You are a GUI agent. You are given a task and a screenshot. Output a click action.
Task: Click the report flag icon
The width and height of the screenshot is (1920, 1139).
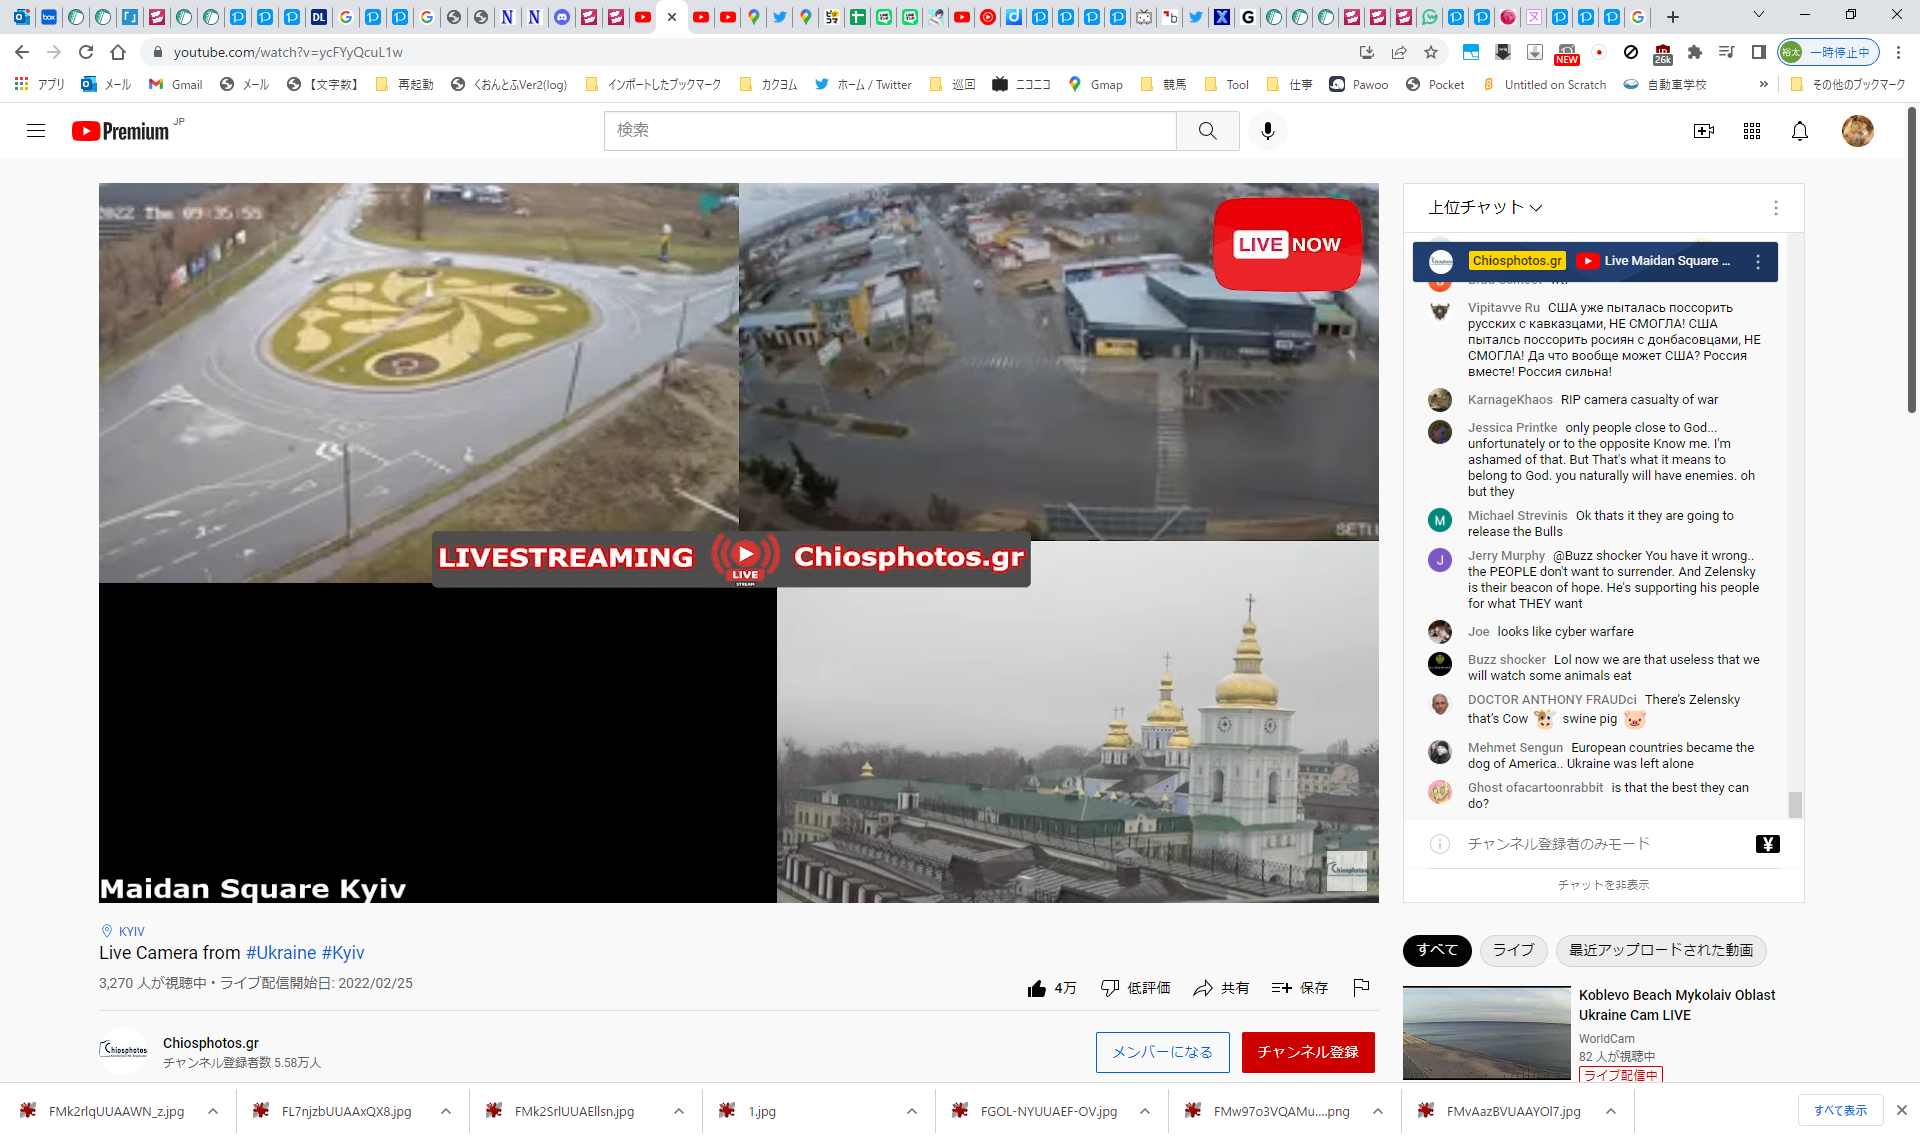(x=1360, y=988)
